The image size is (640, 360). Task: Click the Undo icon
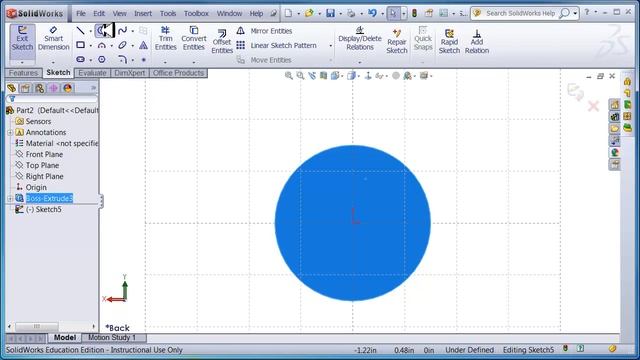coord(372,13)
